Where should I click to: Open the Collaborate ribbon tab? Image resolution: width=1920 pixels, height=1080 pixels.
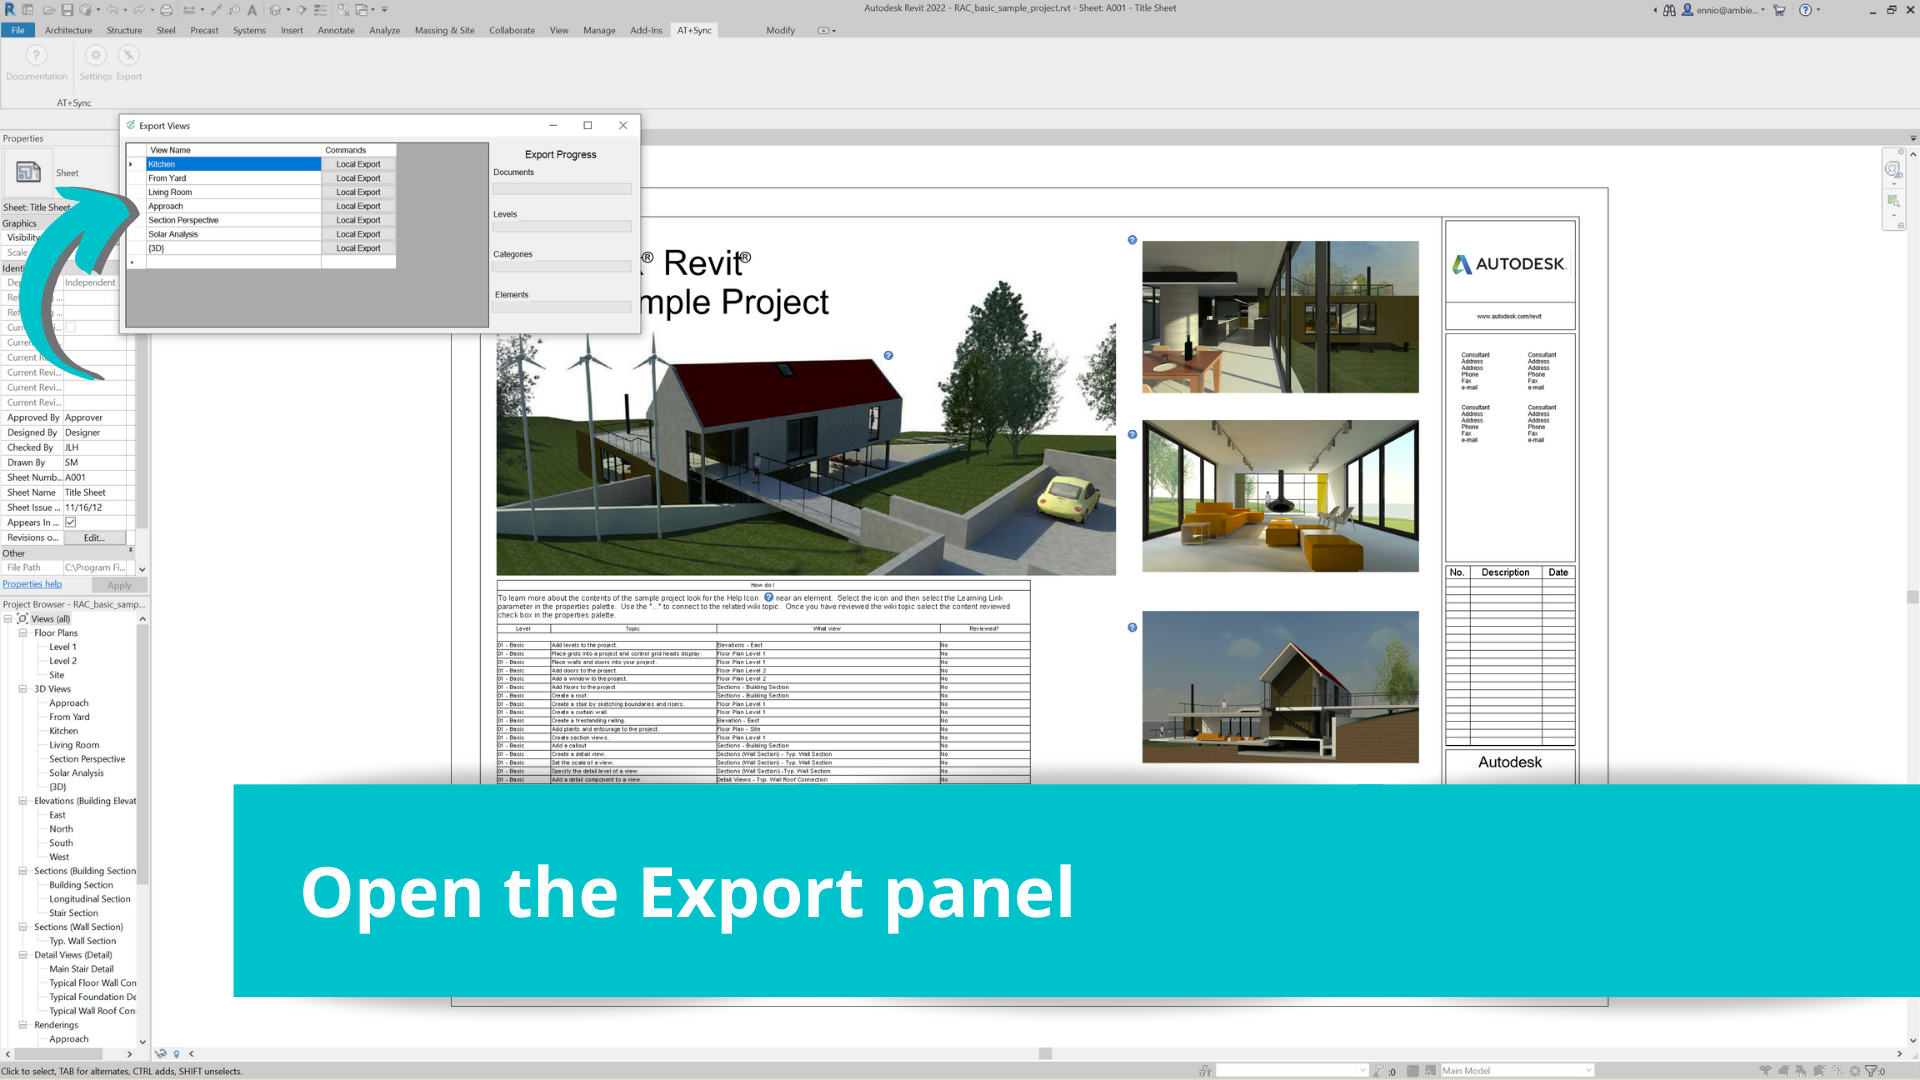pyautogui.click(x=511, y=30)
